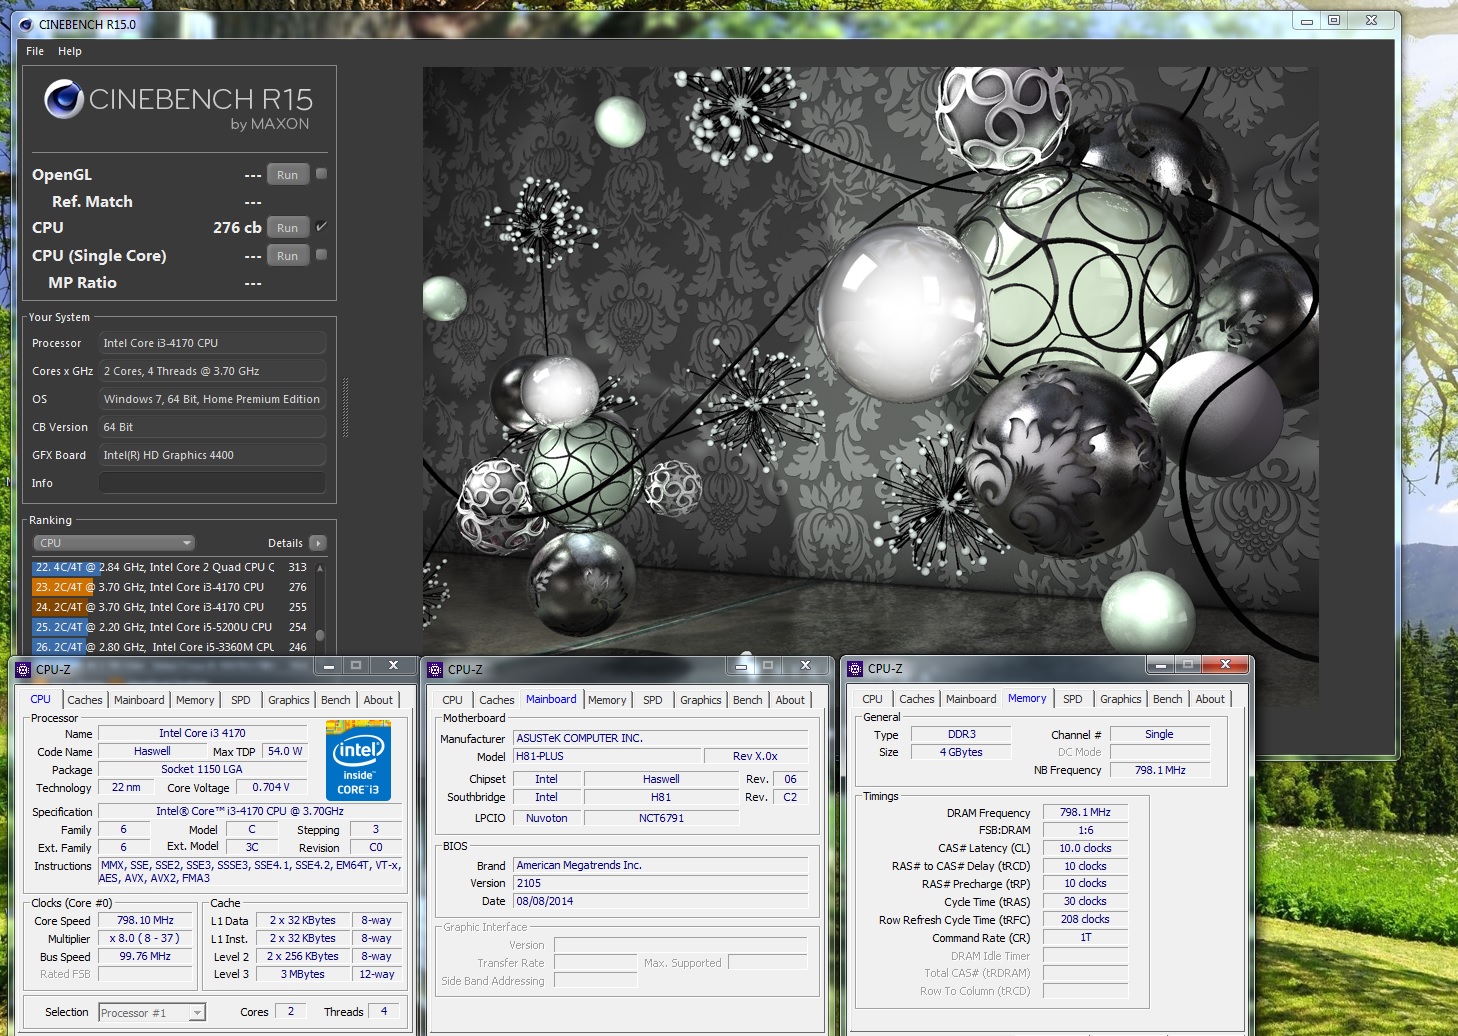Click the Mainboard CPU-Z window title icon
1458x1036 pixels.
point(435,669)
